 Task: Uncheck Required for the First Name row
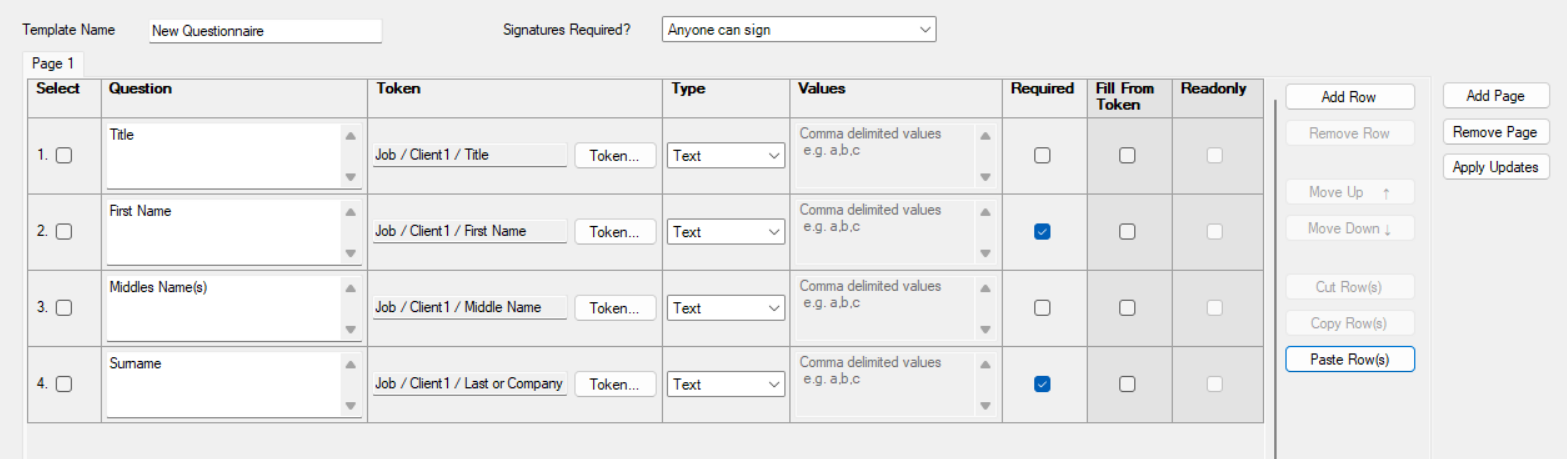click(x=1042, y=232)
